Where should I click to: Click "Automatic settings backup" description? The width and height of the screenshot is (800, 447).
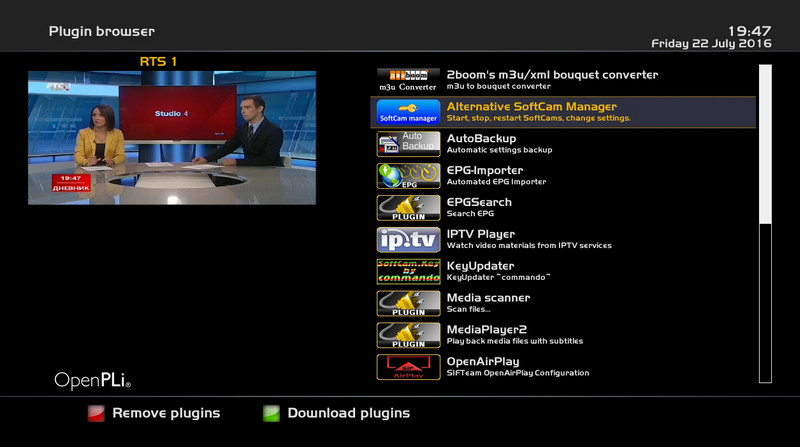[499, 150]
